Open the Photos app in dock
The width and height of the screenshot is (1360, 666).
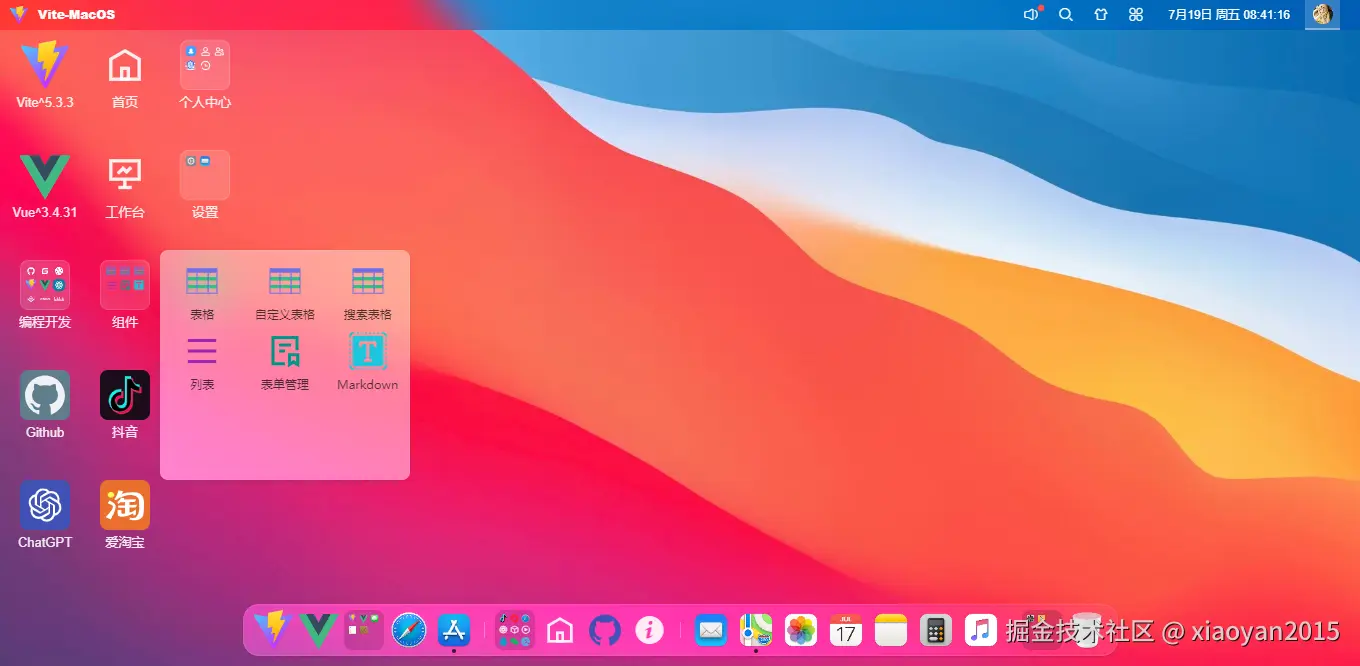point(801,630)
